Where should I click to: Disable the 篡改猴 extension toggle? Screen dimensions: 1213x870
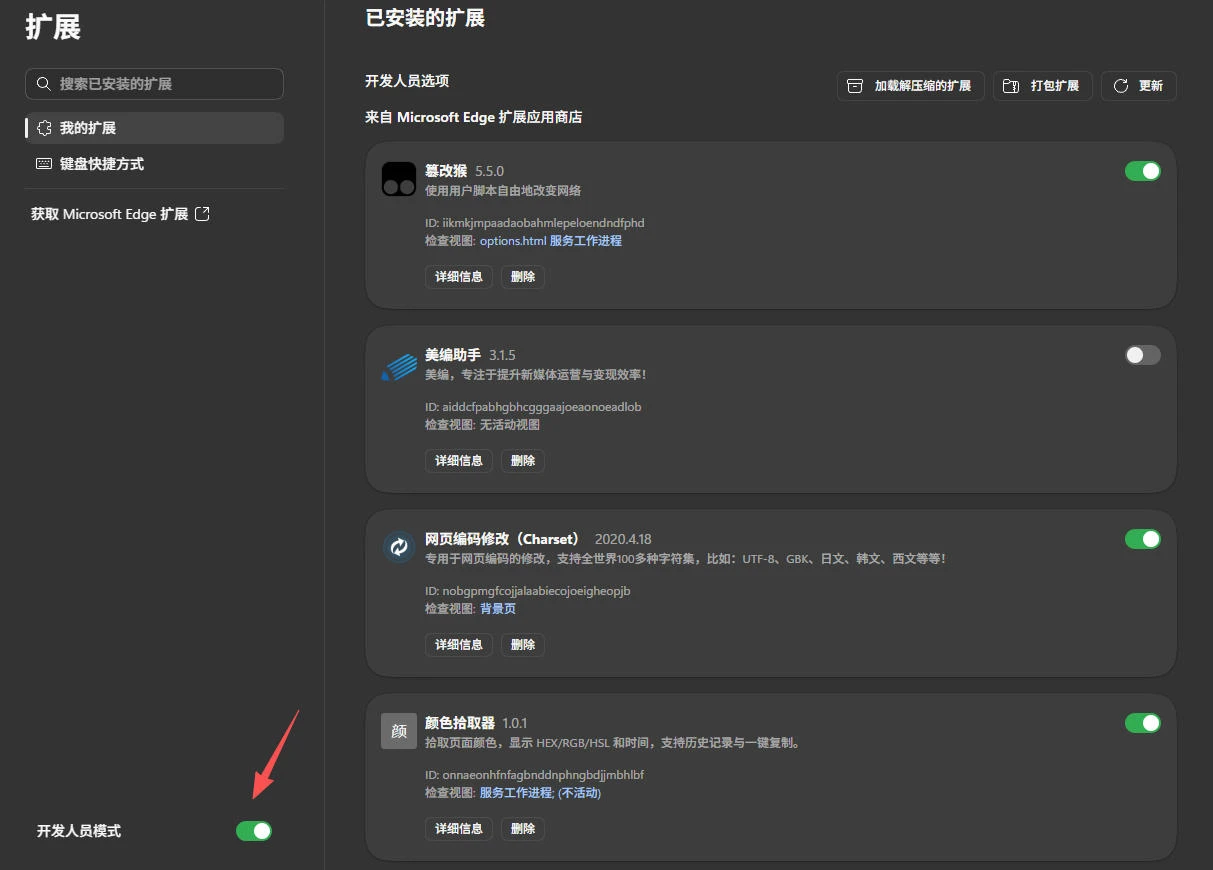[x=1143, y=171]
